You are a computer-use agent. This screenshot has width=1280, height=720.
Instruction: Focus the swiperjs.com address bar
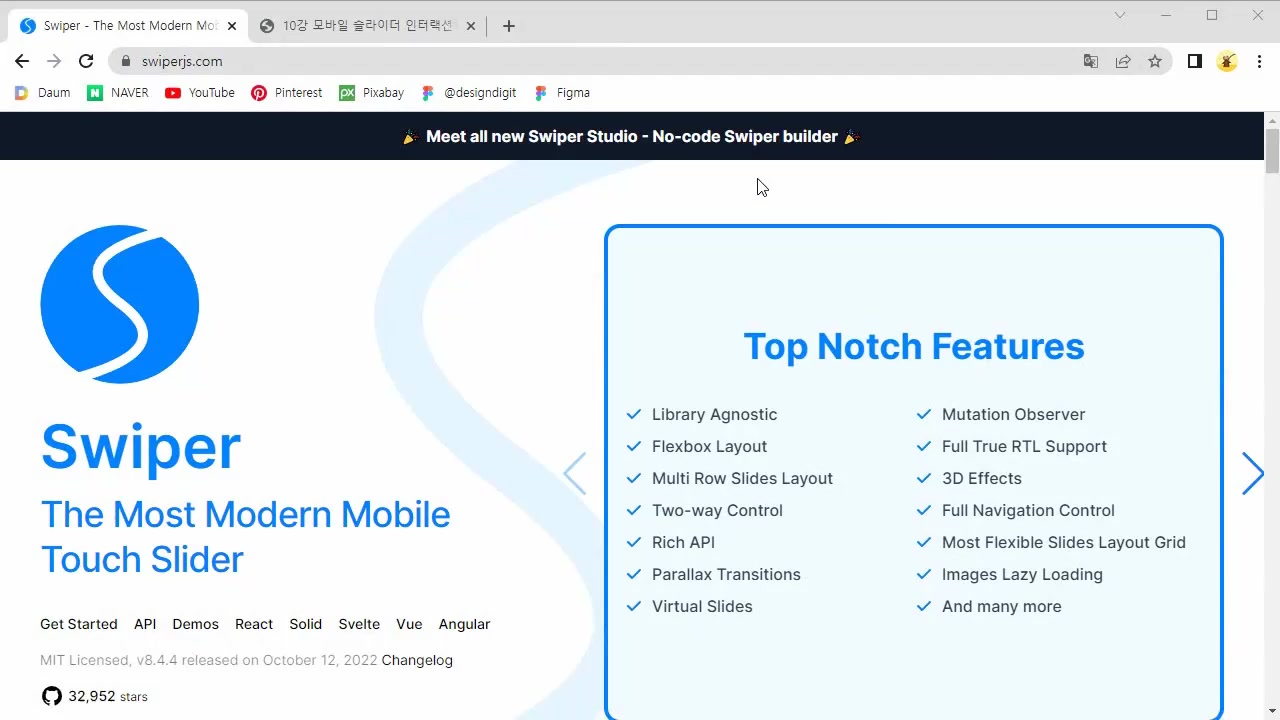[600, 61]
